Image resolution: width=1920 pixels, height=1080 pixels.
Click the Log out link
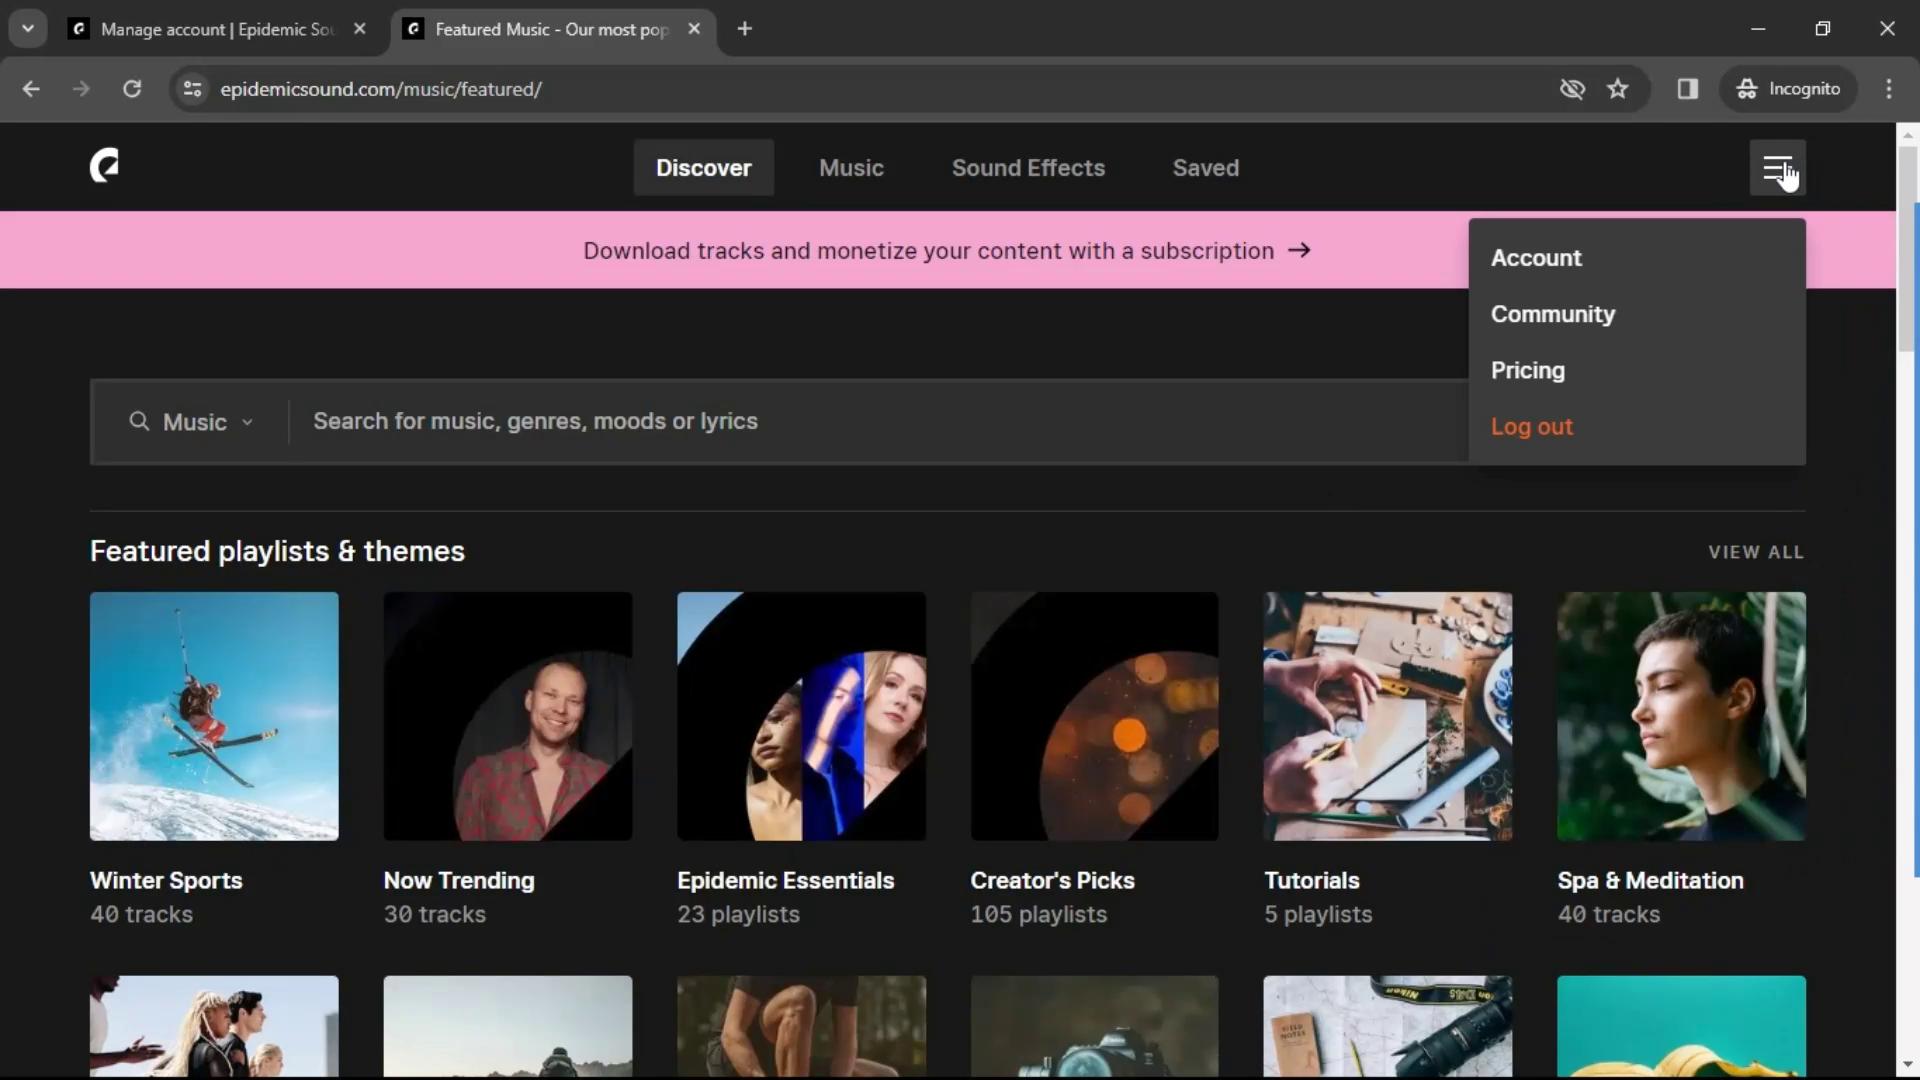pos(1531,426)
